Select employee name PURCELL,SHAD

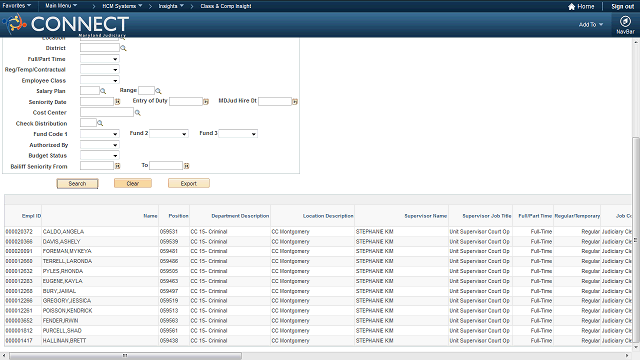tap(62, 331)
